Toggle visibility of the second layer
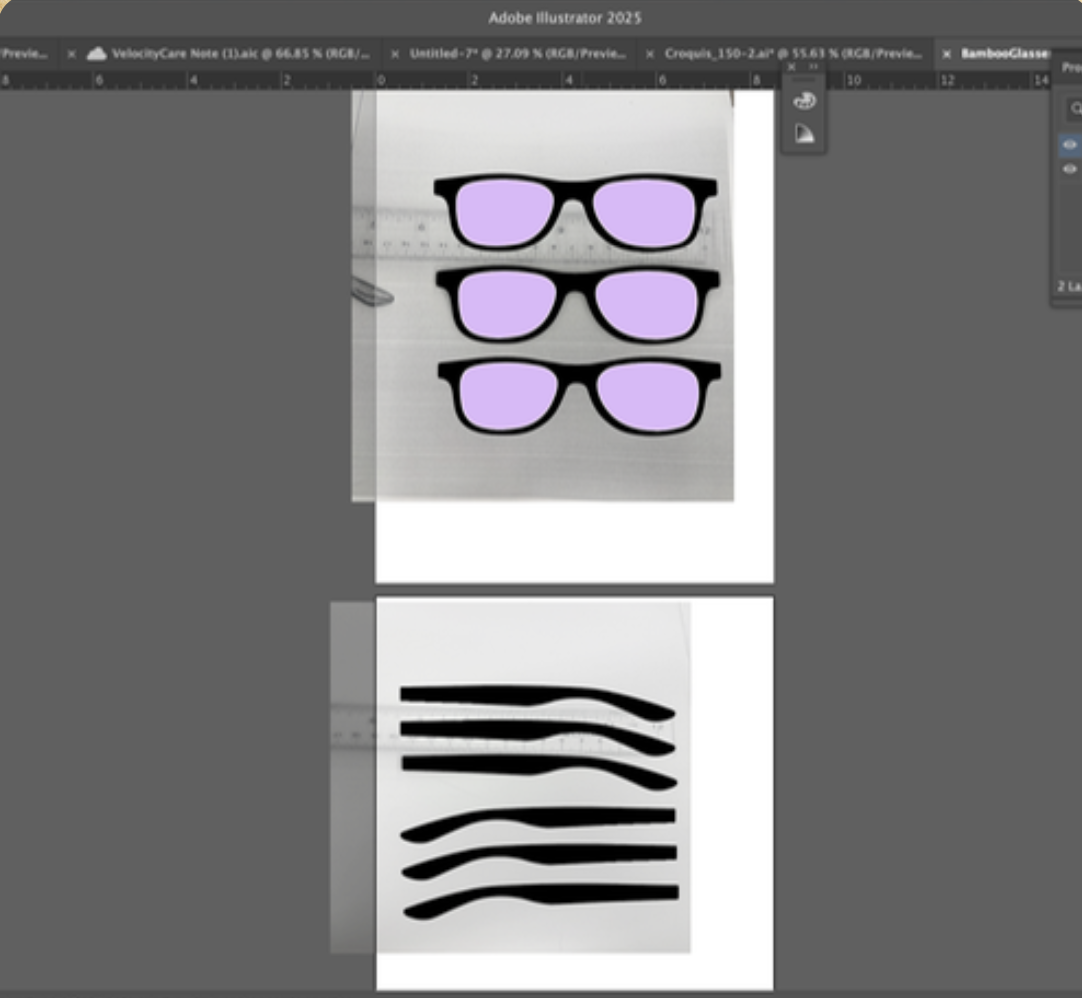The height and width of the screenshot is (998, 1082). coord(1069,170)
